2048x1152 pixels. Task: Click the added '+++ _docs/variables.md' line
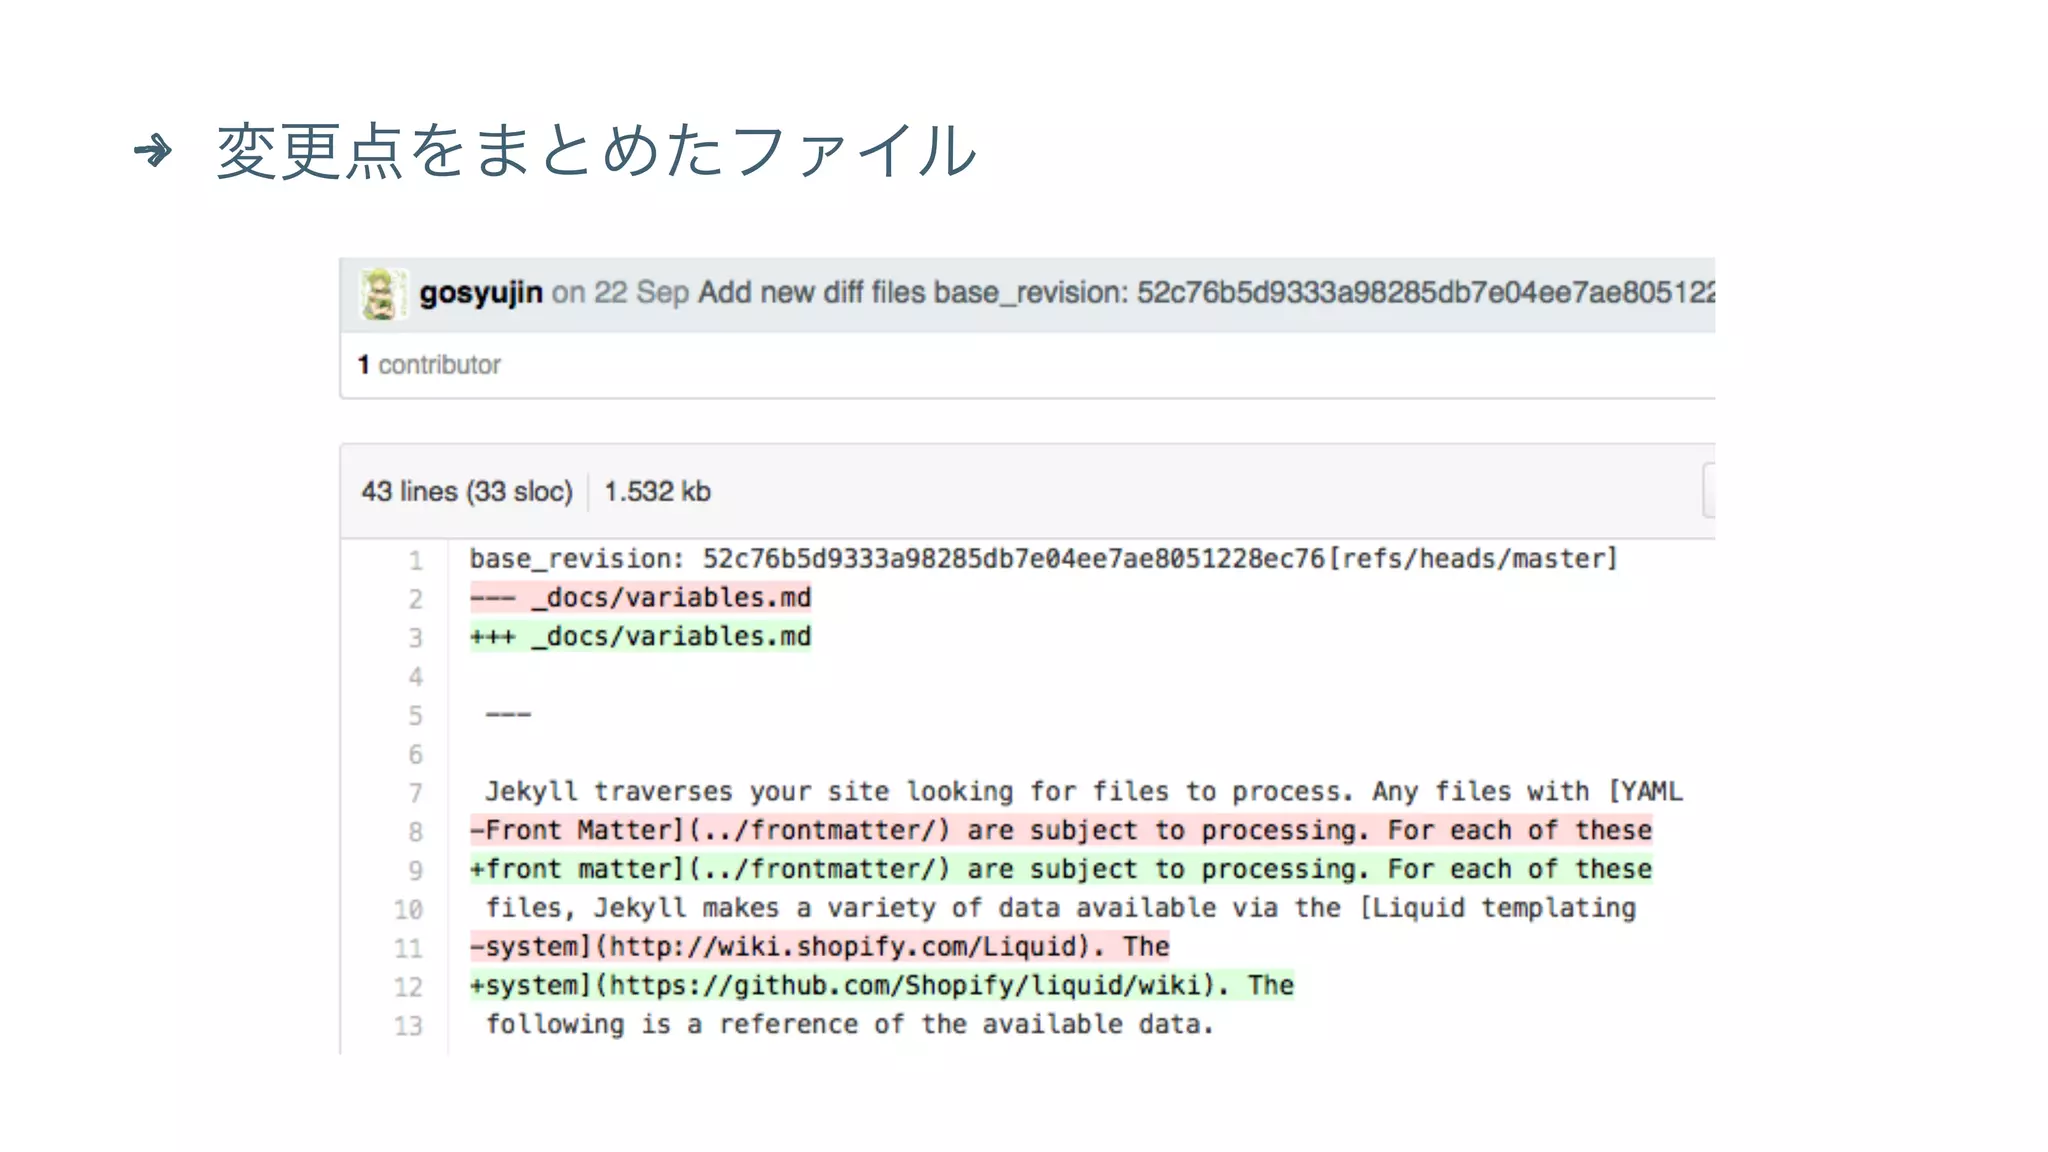[x=640, y=637]
